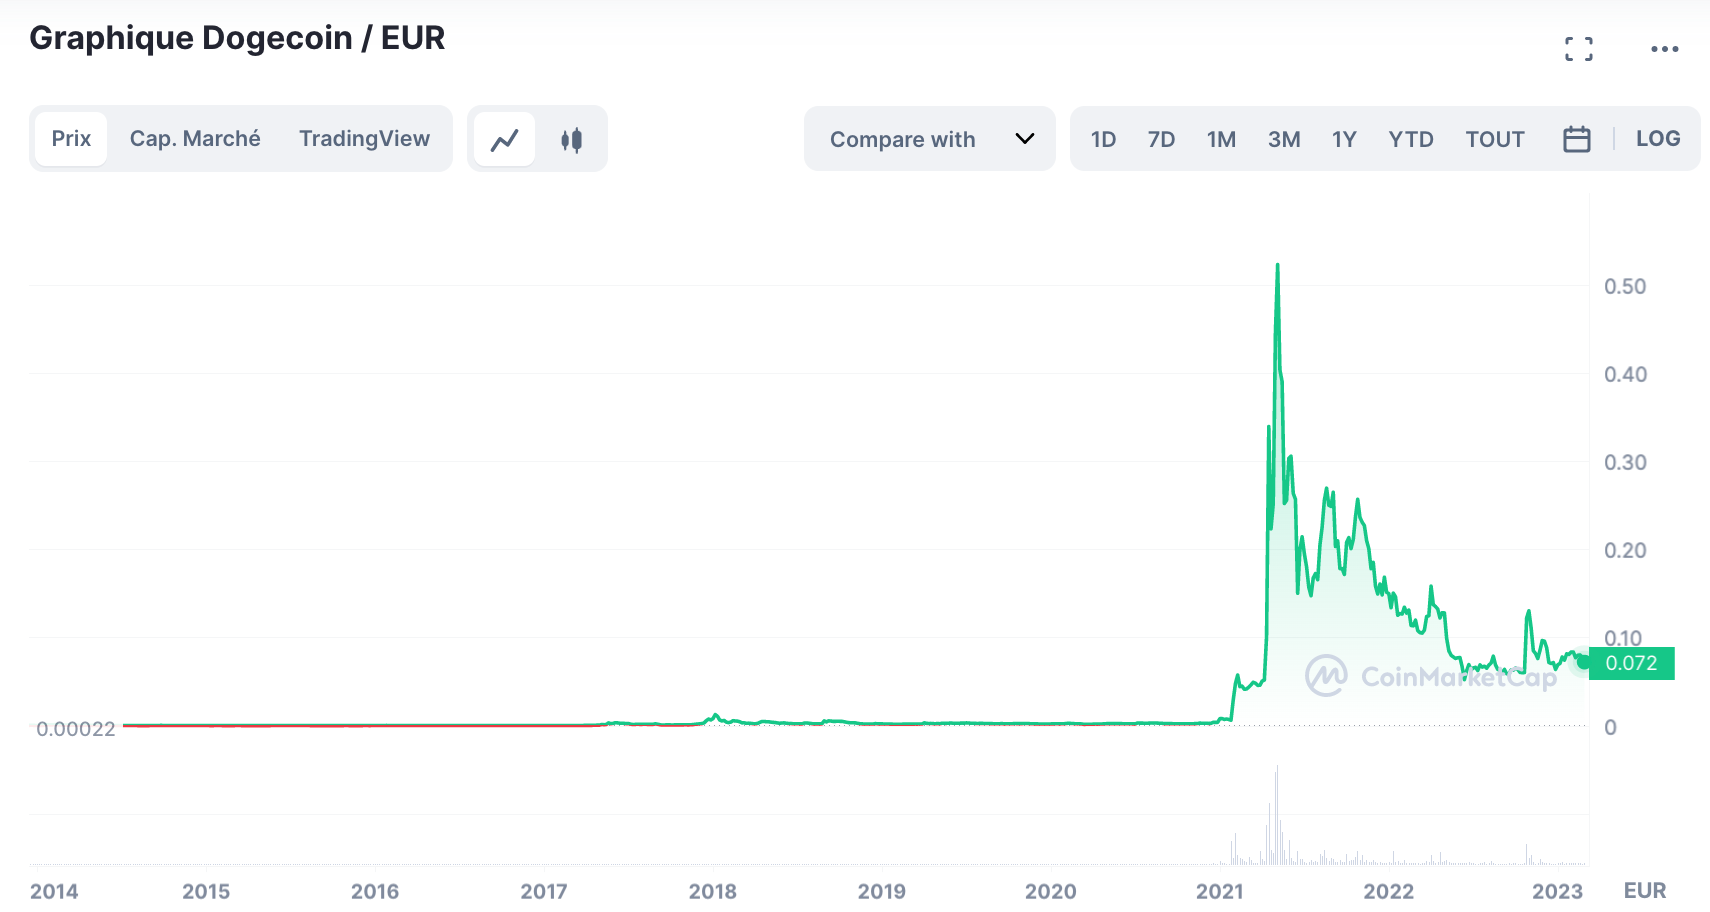Switch to the Cap. Marché tab
The height and width of the screenshot is (912, 1710).
coord(195,139)
